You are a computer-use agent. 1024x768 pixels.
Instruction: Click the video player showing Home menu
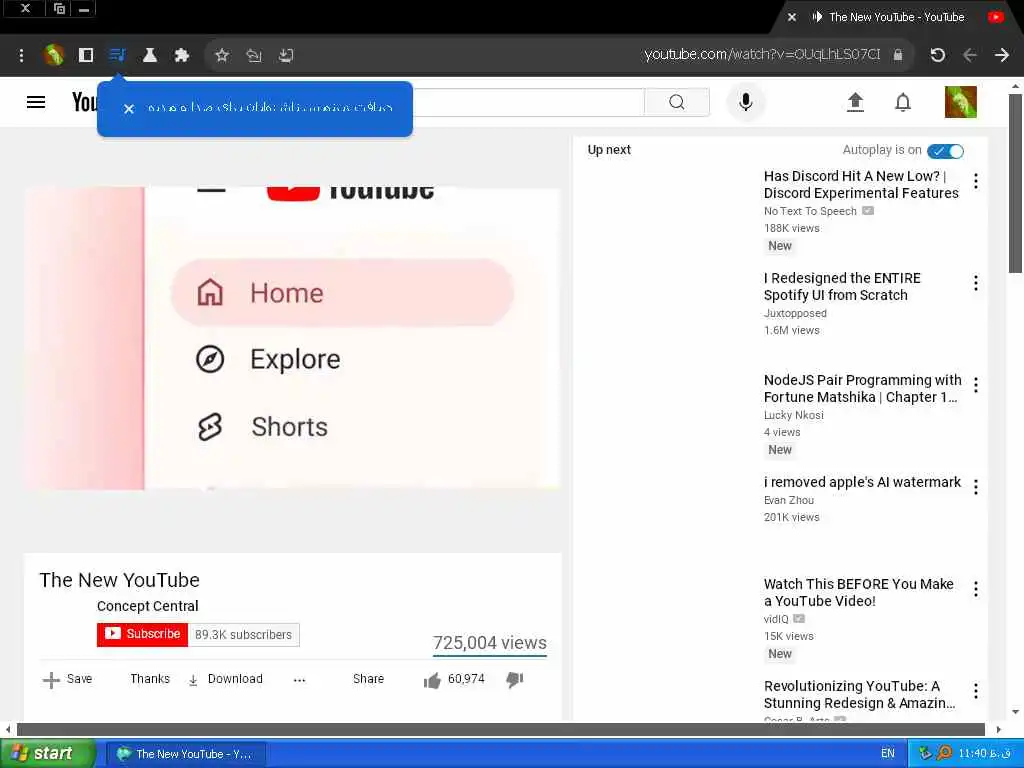click(x=292, y=338)
